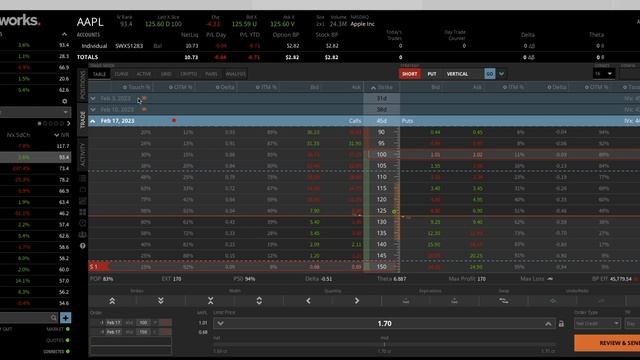Open the strikes count dropdown
Image resolution: width=640 pixels, height=360 pixels.
click(x=604, y=74)
